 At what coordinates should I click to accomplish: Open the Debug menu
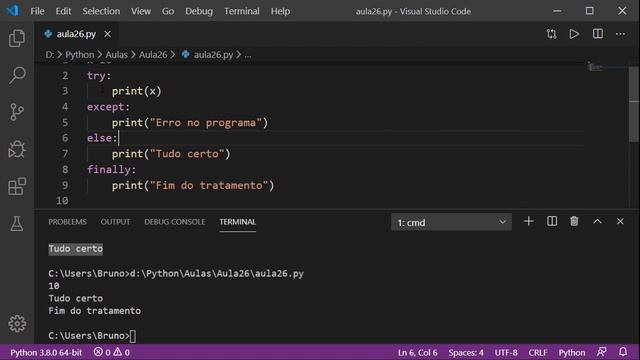[x=199, y=11]
